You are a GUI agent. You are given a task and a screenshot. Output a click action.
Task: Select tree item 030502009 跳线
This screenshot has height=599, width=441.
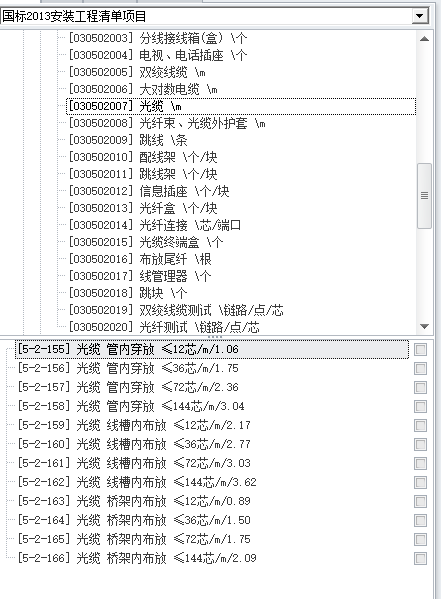tap(128, 140)
